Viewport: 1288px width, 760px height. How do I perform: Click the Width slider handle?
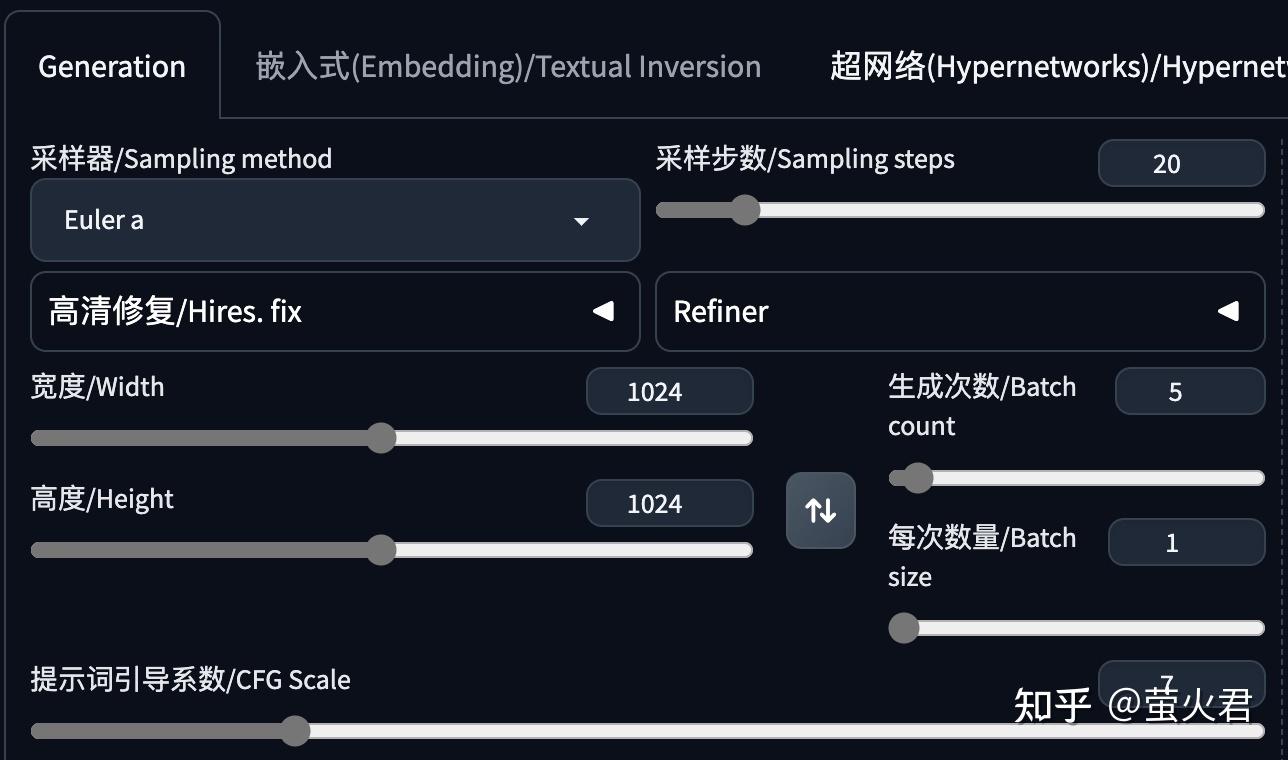click(x=382, y=437)
